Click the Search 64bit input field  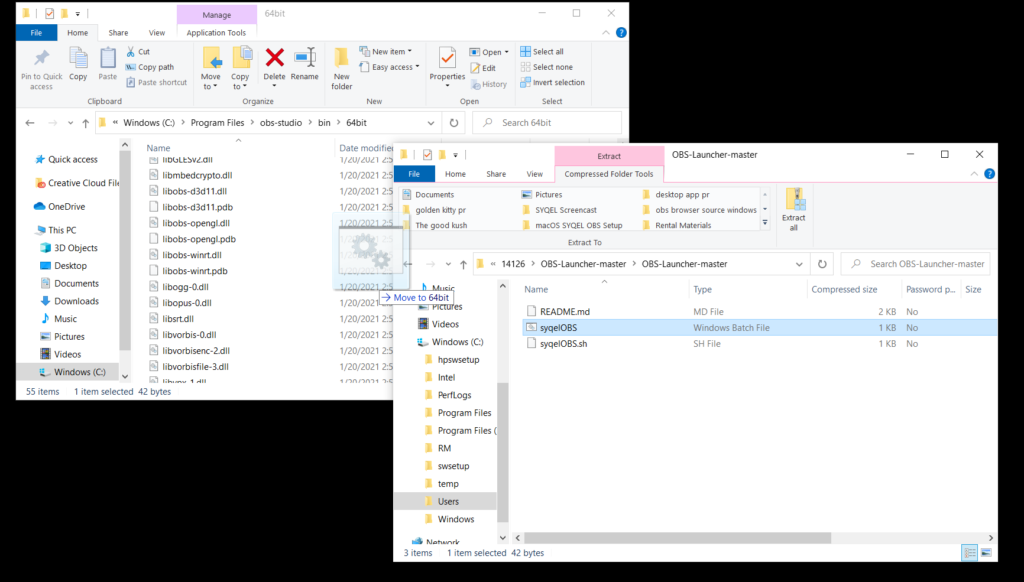[x=547, y=123]
